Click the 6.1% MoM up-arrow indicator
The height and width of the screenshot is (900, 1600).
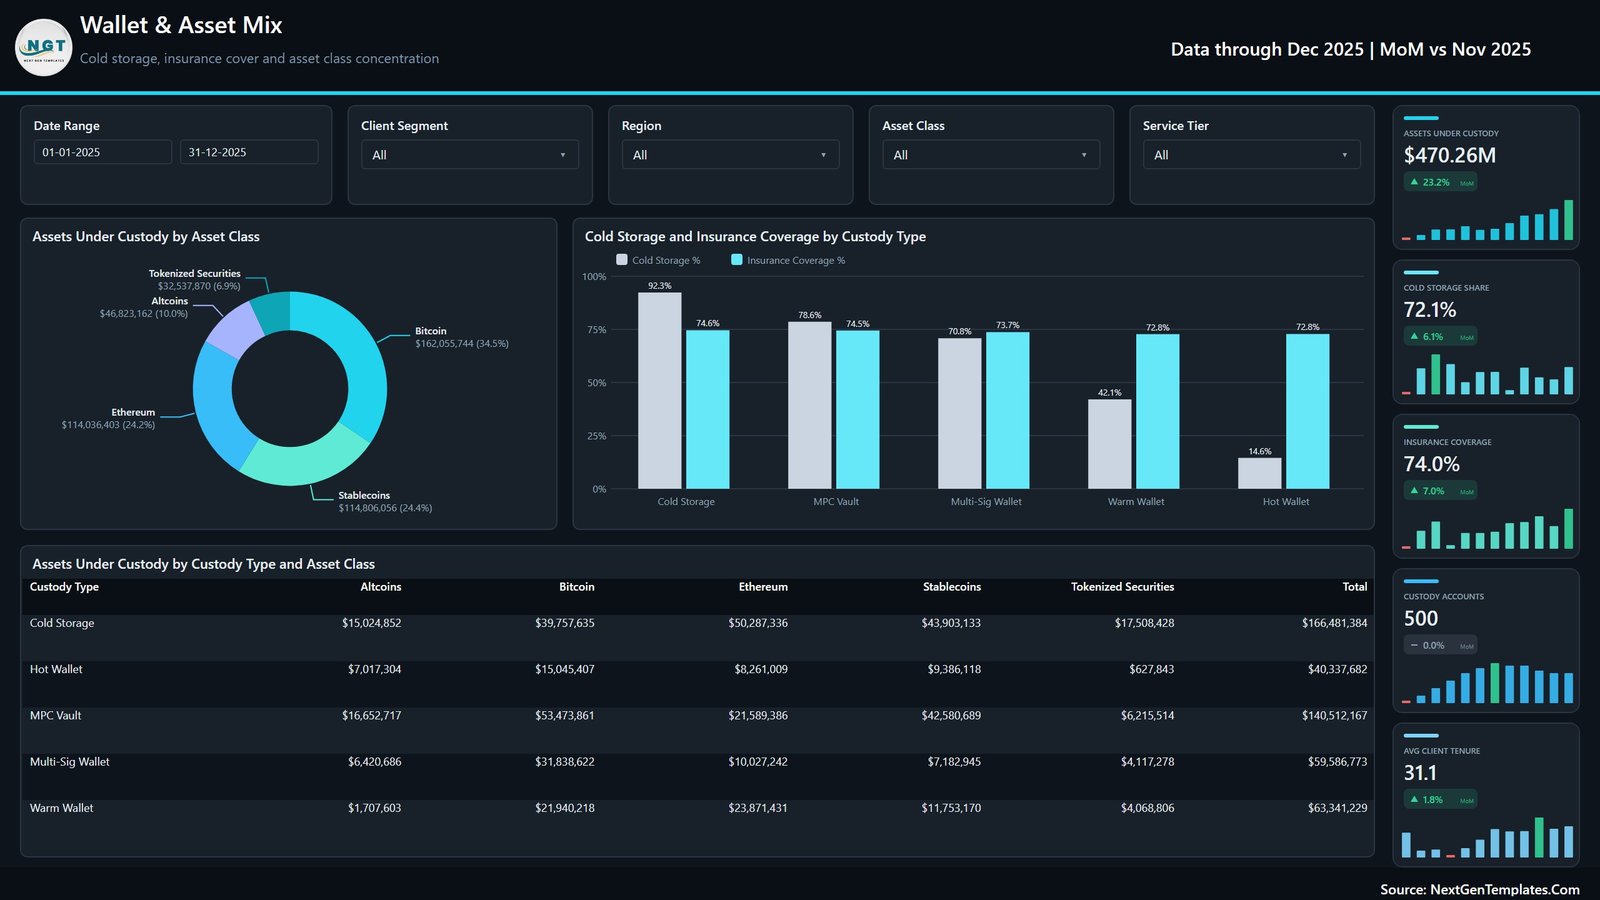tap(1440, 337)
